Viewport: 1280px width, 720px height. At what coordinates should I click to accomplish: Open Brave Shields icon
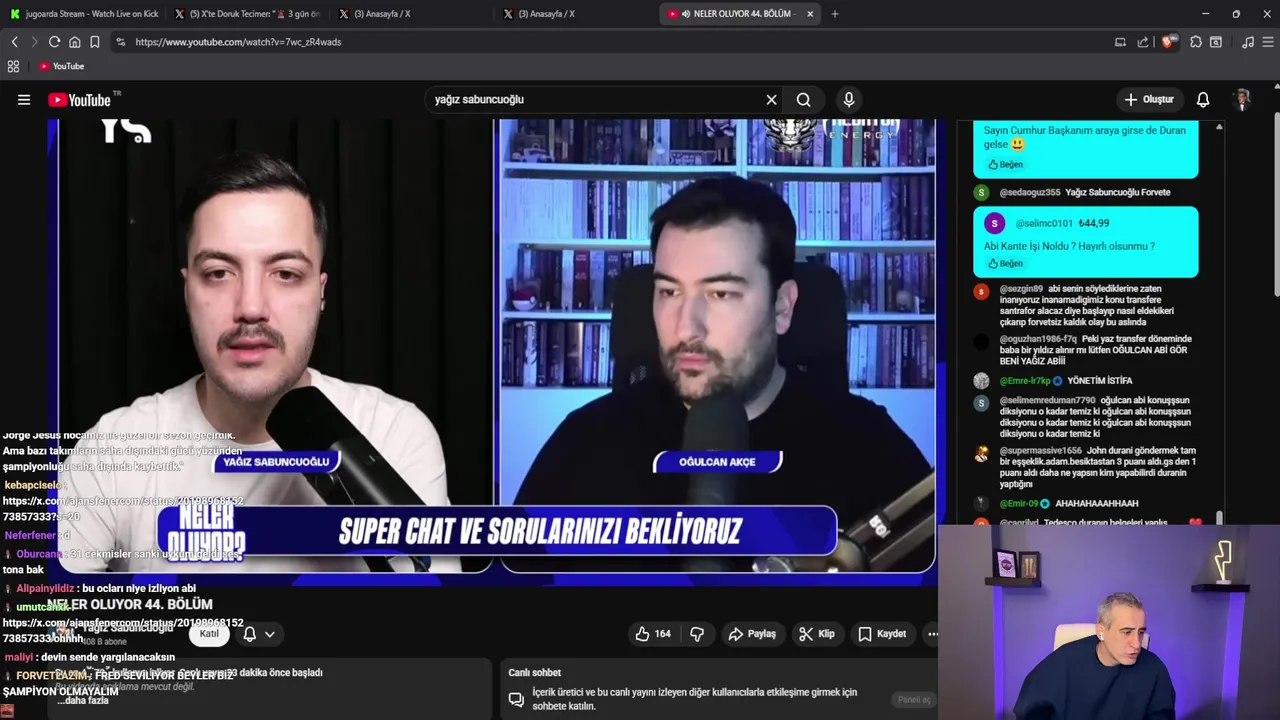[1167, 42]
